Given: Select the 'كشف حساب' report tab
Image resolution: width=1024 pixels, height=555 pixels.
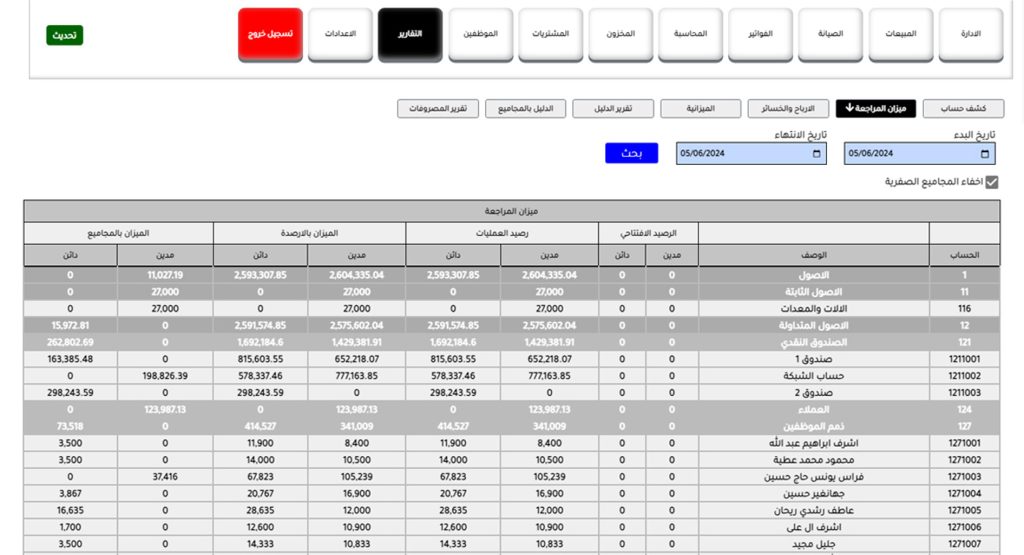Looking at the screenshot, I should pyautogui.click(x=964, y=108).
